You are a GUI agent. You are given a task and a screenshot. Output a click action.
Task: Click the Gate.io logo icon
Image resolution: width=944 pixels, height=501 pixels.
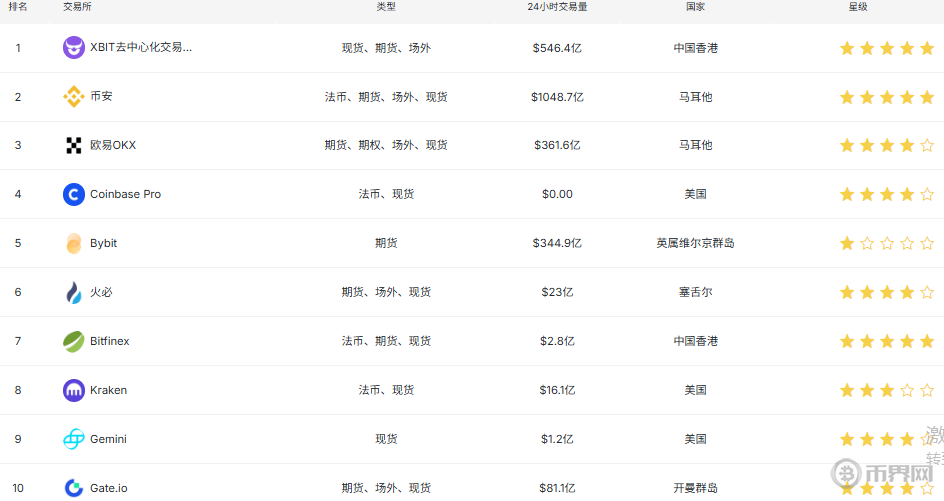(74, 488)
